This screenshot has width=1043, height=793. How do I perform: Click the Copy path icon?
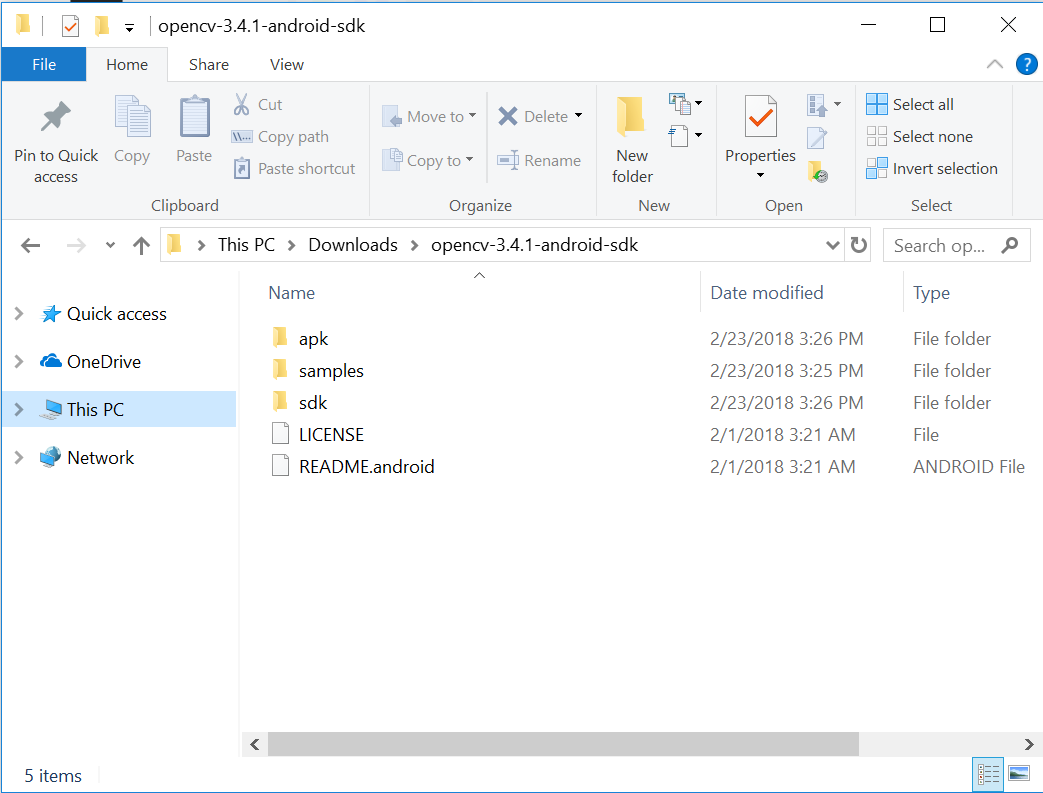point(241,136)
